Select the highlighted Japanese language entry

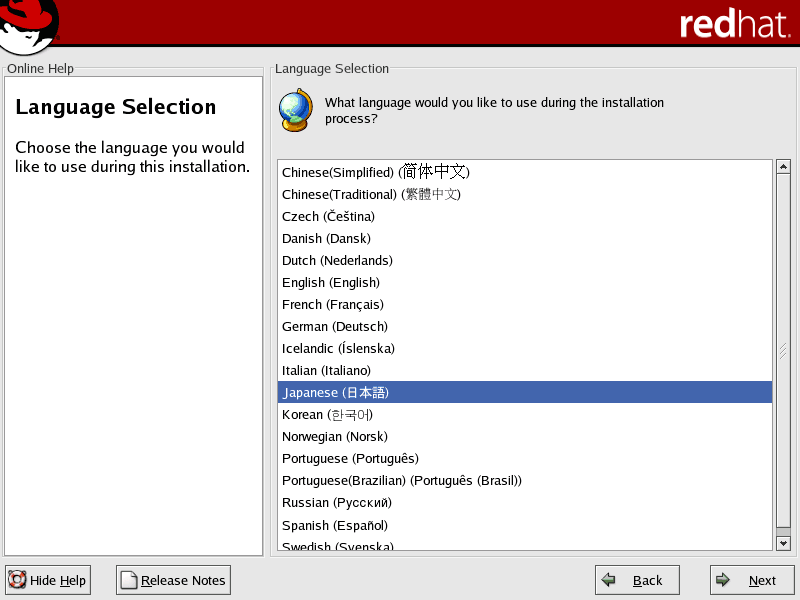pos(336,393)
